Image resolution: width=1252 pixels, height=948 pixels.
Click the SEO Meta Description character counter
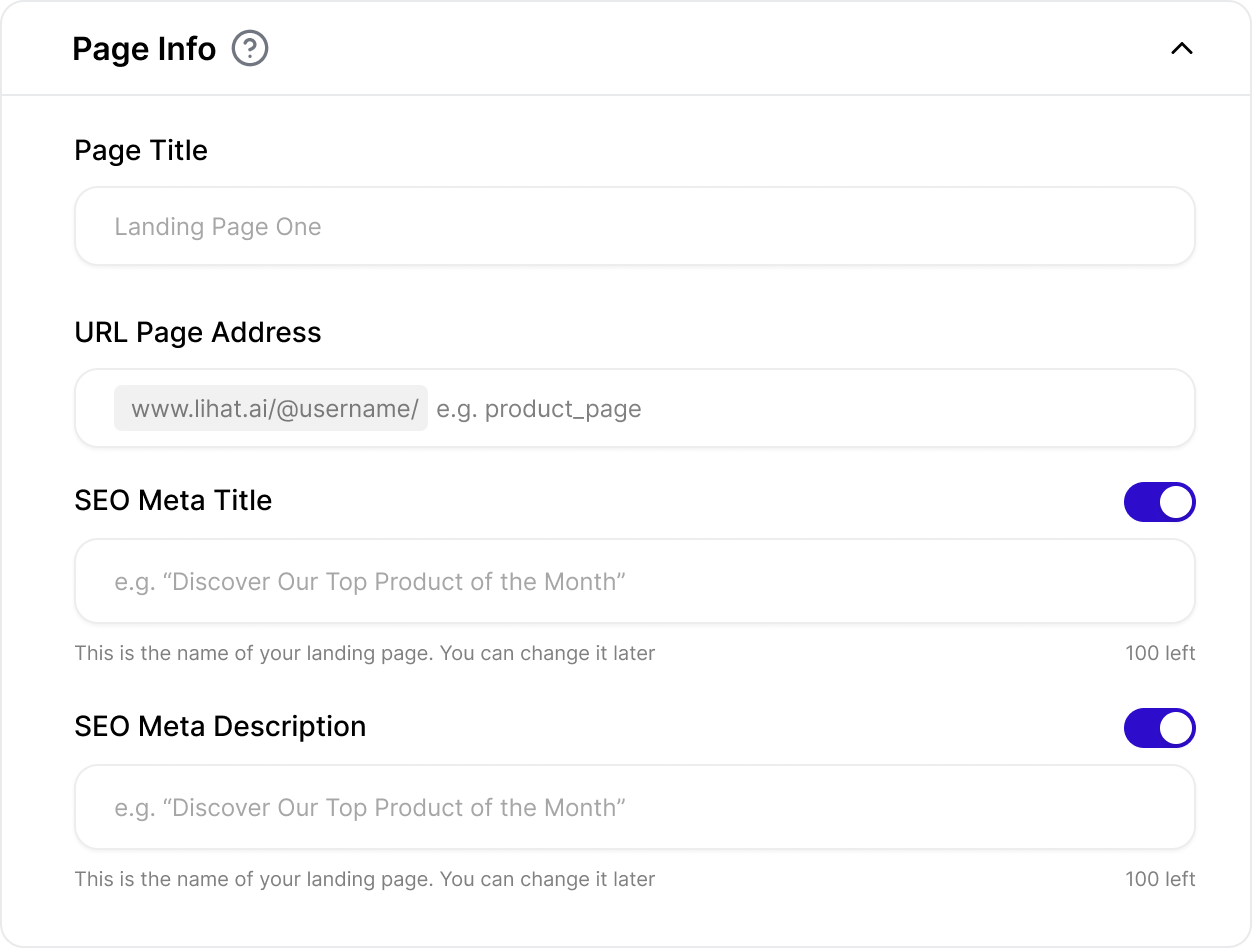(x=1159, y=880)
